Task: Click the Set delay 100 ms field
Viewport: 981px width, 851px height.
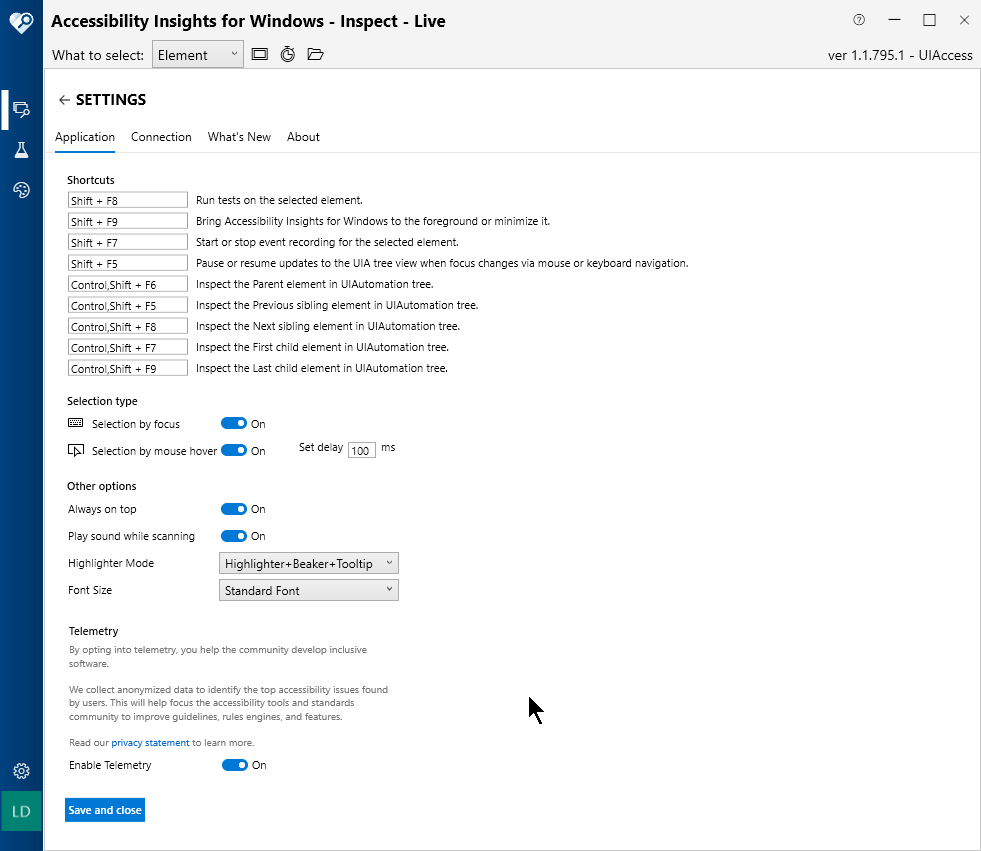Action: point(362,451)
